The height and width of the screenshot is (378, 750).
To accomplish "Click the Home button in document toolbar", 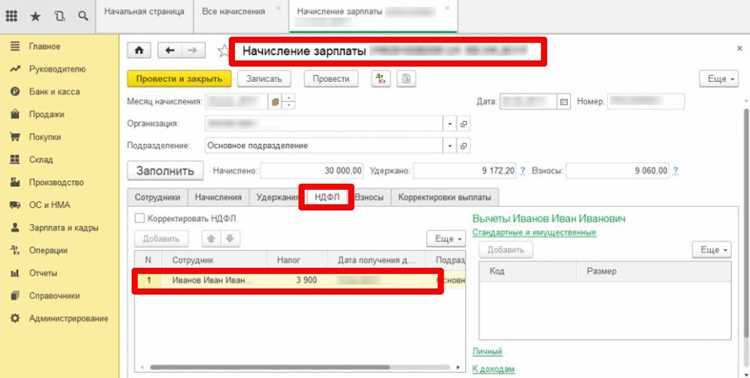I will coord(139,50).
